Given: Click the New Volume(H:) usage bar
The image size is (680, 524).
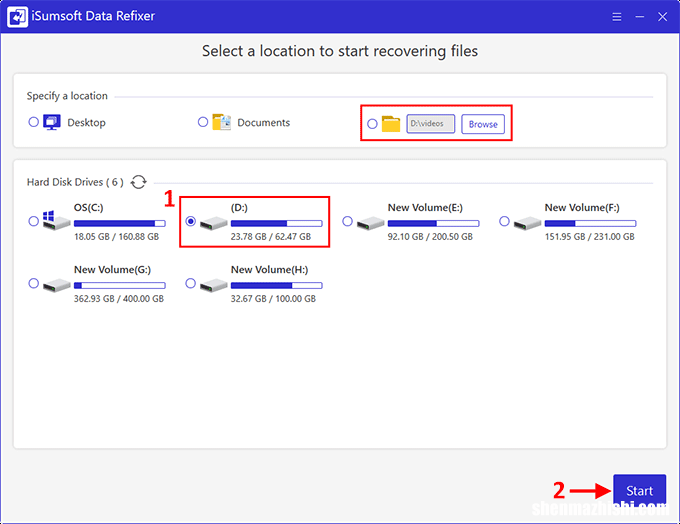Looking at the screenshot, I should point(277,285).
